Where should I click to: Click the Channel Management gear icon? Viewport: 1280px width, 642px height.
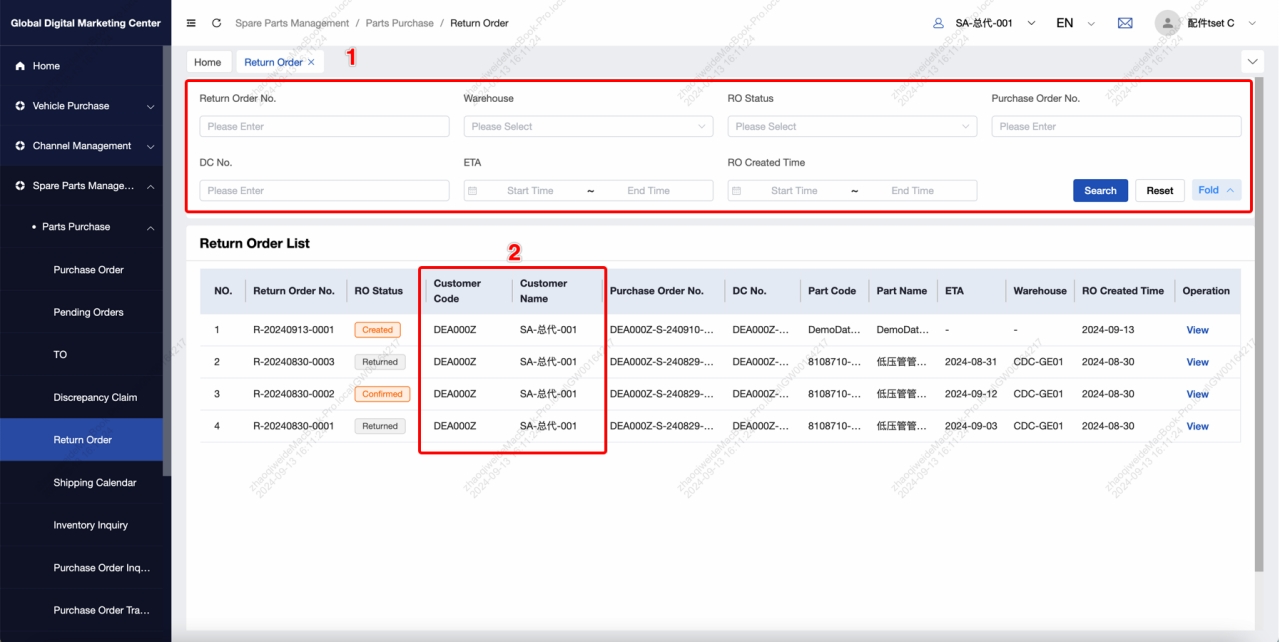tap(20, 146)
